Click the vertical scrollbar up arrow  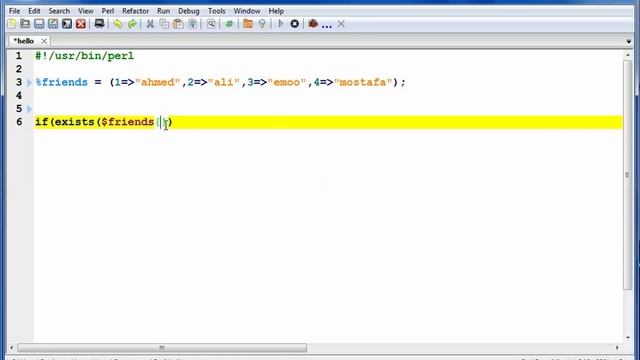tap(628, 55)
